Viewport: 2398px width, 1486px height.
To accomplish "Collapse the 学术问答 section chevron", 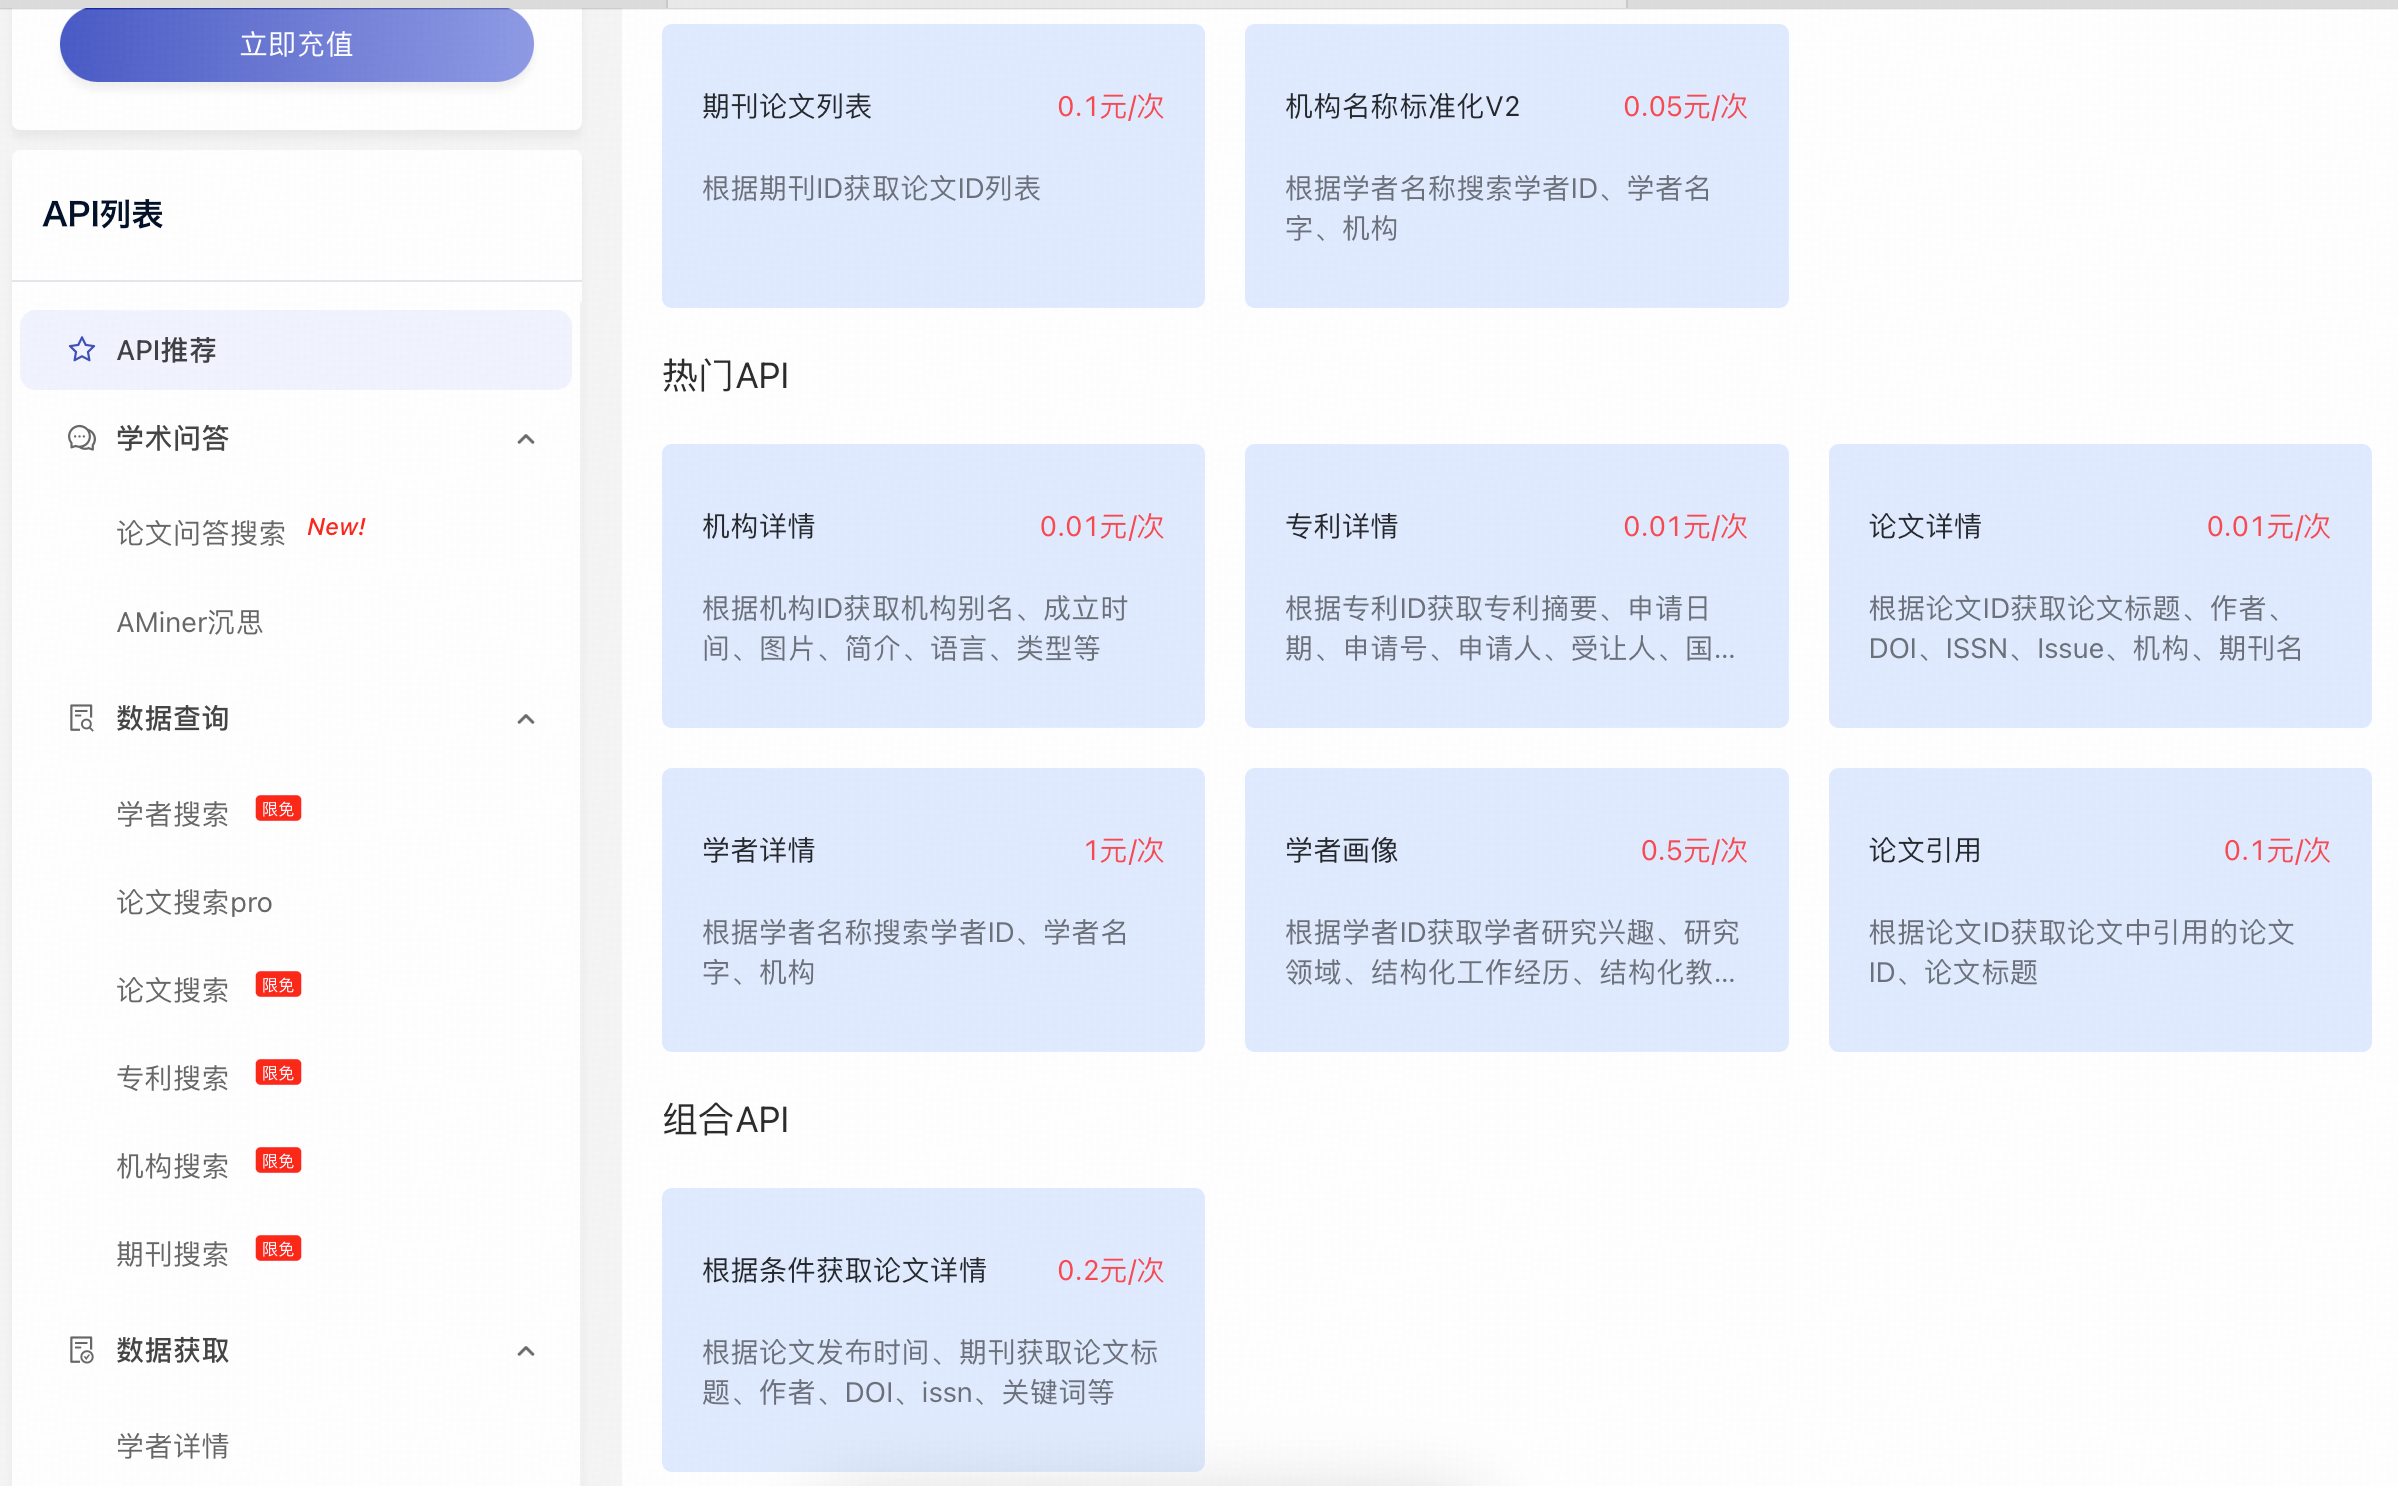I will 526,439.
